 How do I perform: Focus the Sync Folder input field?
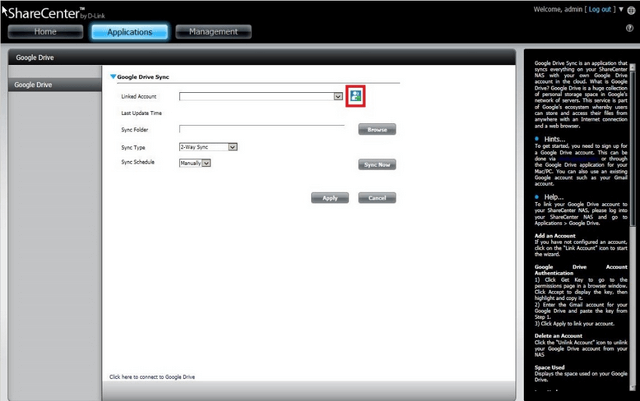(x=262, y=129)
